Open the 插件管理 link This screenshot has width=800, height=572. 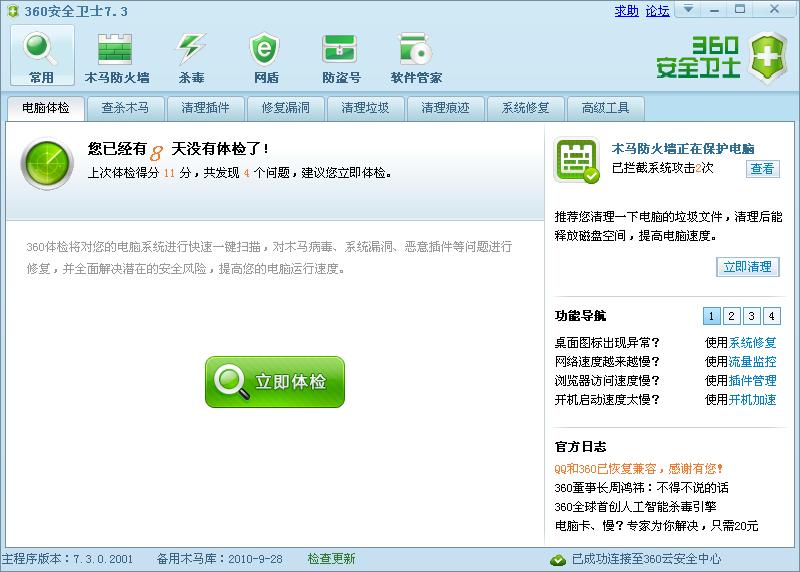[753, 381]
